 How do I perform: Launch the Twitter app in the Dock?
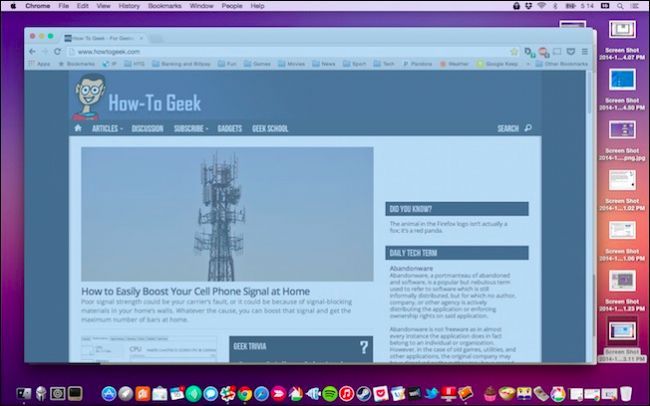pos(432,393)
